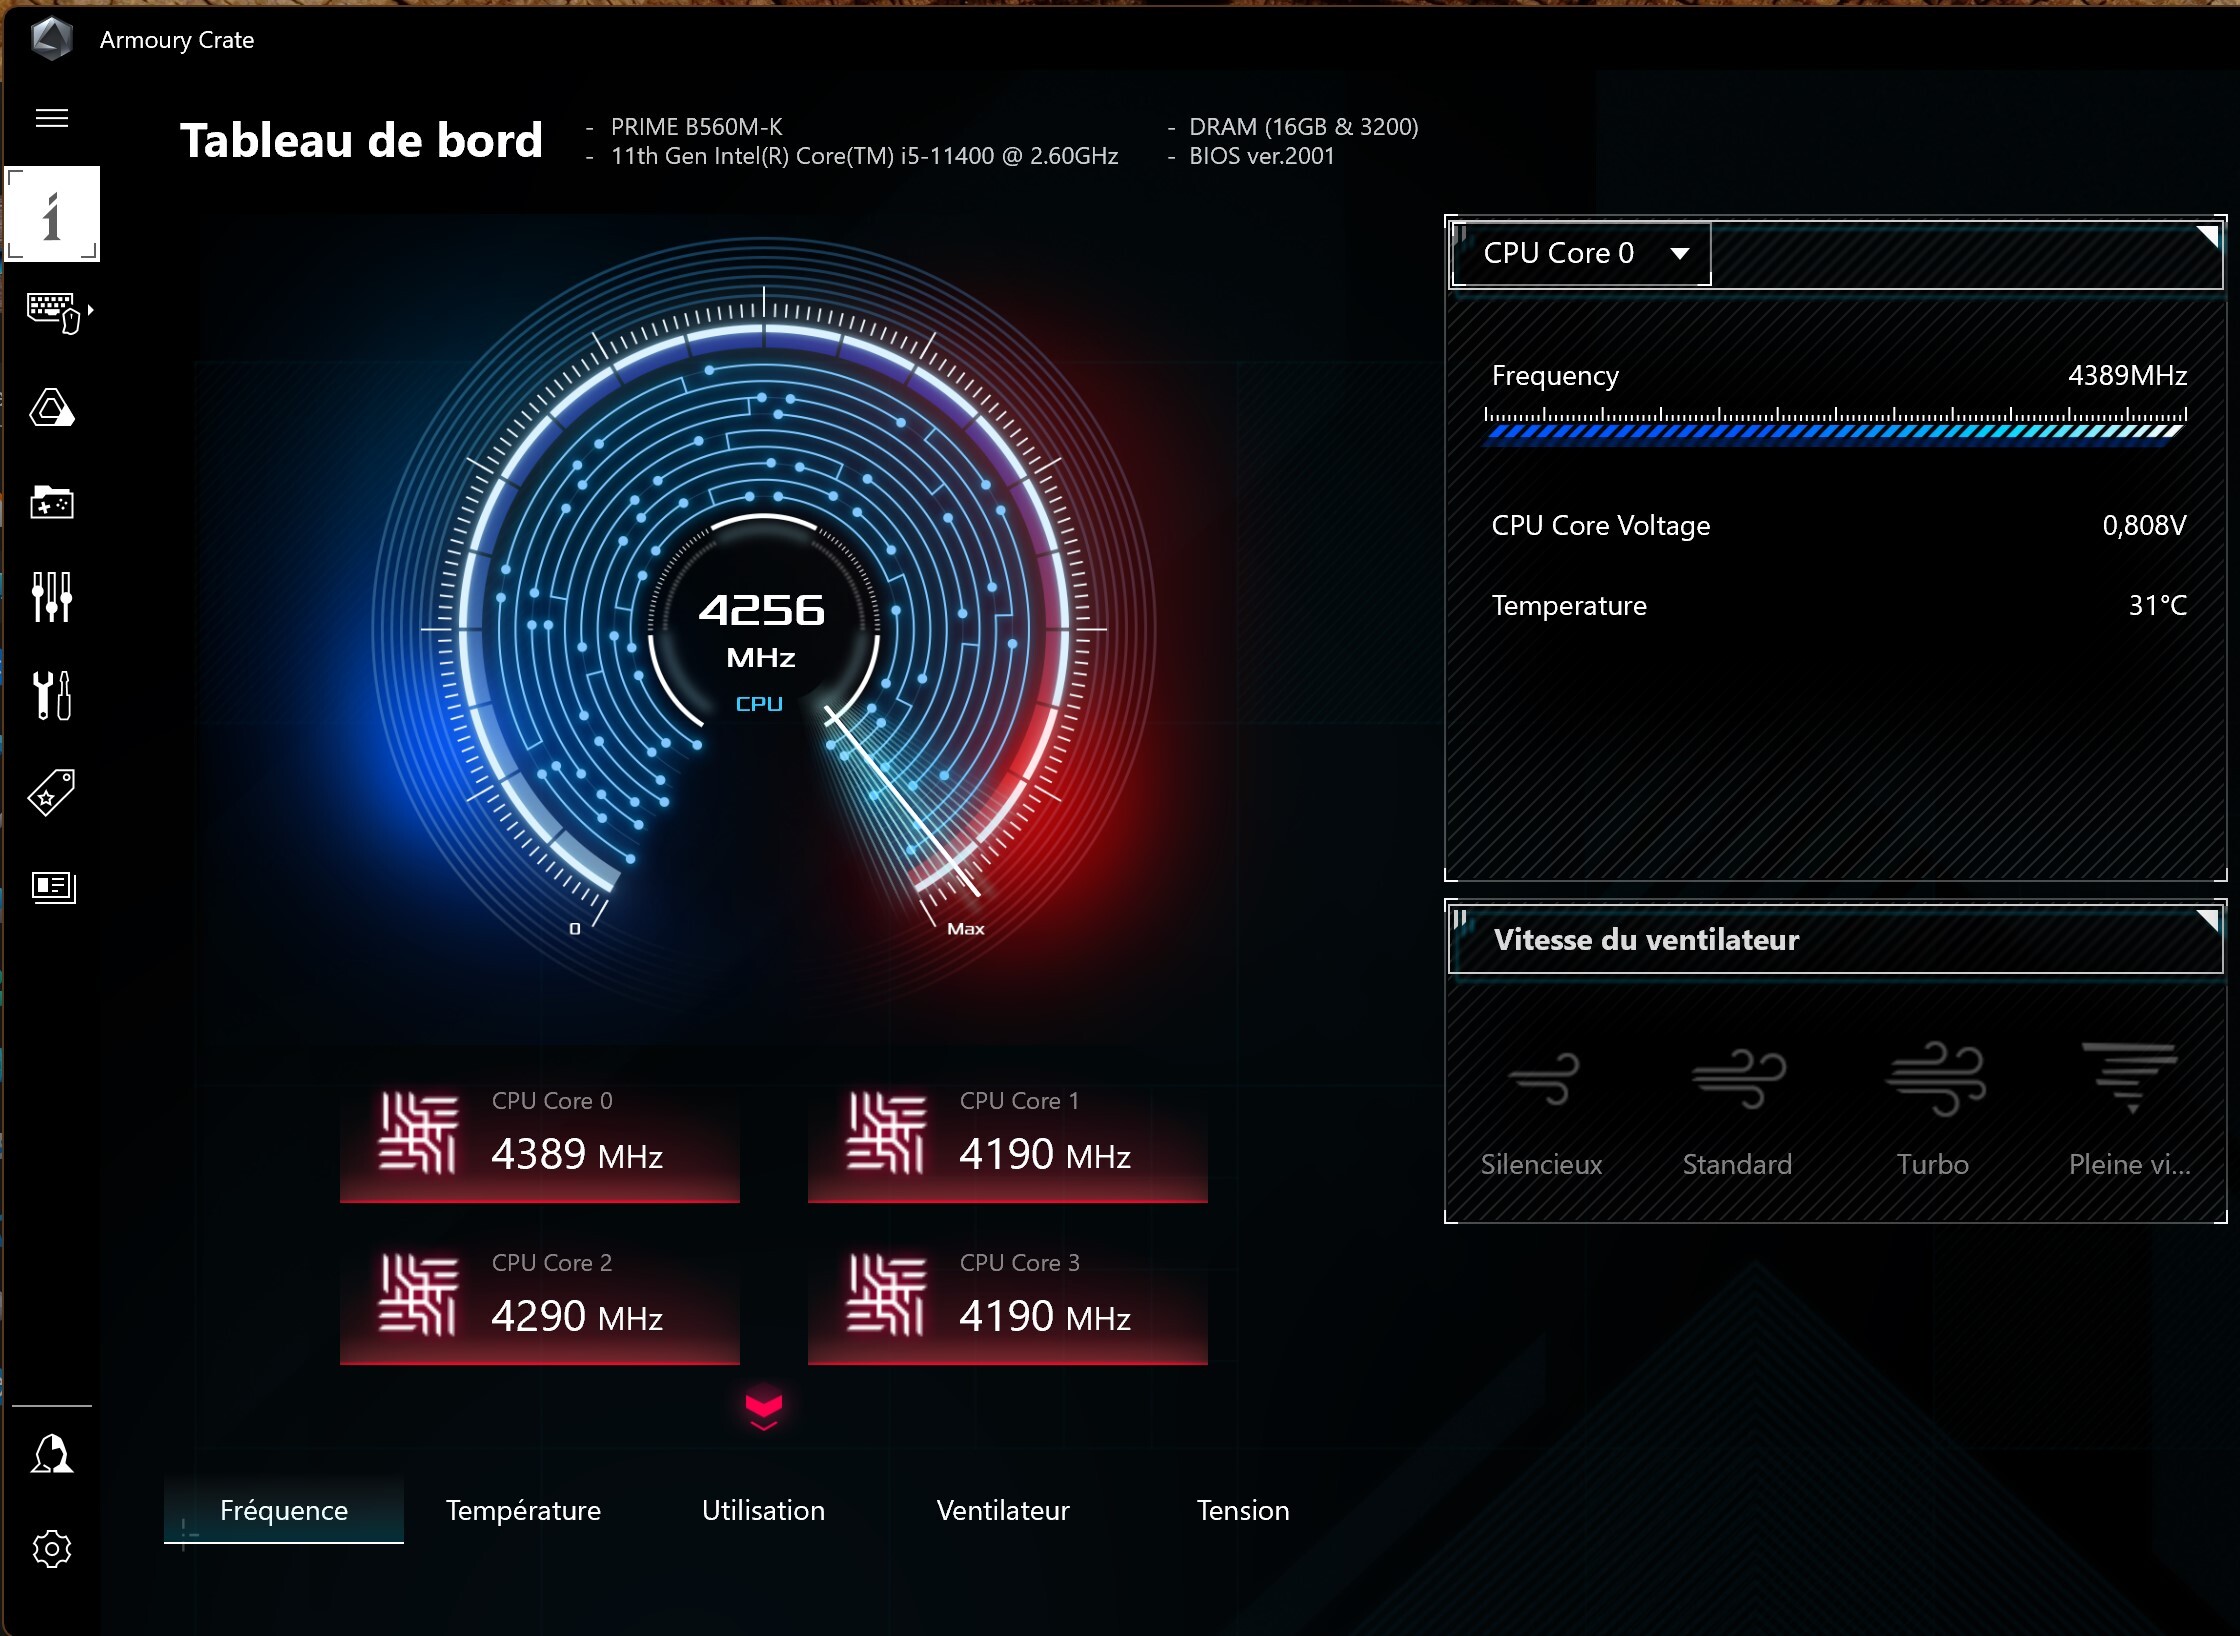Expand more cores with the red chevron

(x=764, y=1410)
